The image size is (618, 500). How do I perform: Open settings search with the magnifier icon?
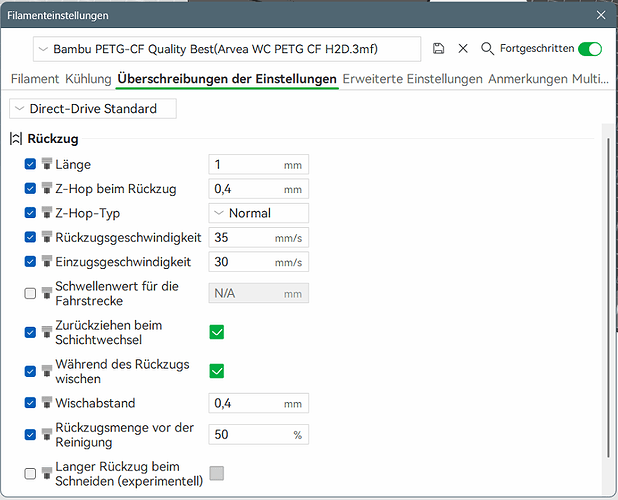pyautogui.click(x=488, y=49)
